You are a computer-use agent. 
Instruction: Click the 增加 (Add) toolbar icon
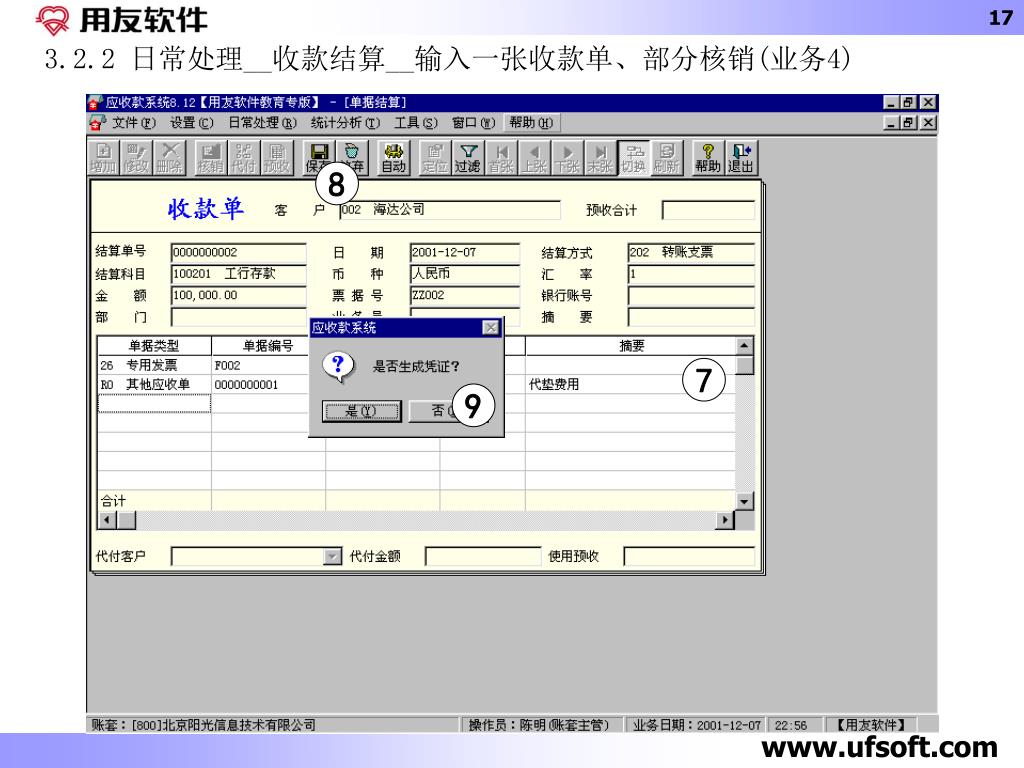click(x=103, y=158)
